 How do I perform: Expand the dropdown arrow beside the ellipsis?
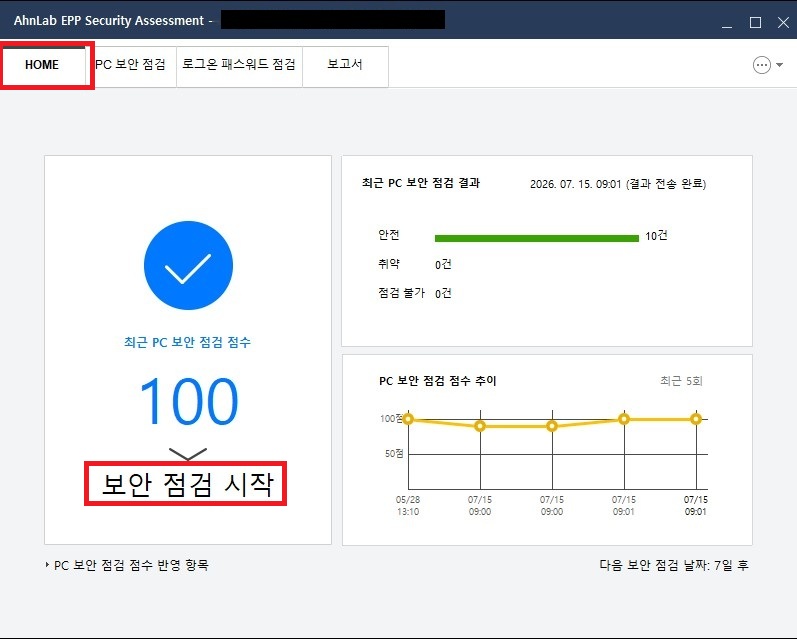click(x=779, y=65)
